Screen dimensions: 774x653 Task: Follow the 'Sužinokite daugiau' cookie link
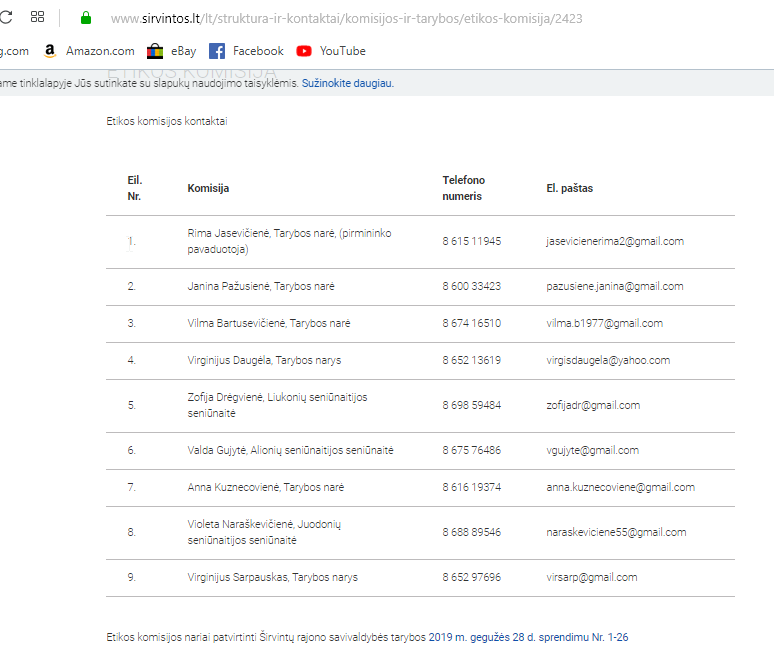coord(347,83)
